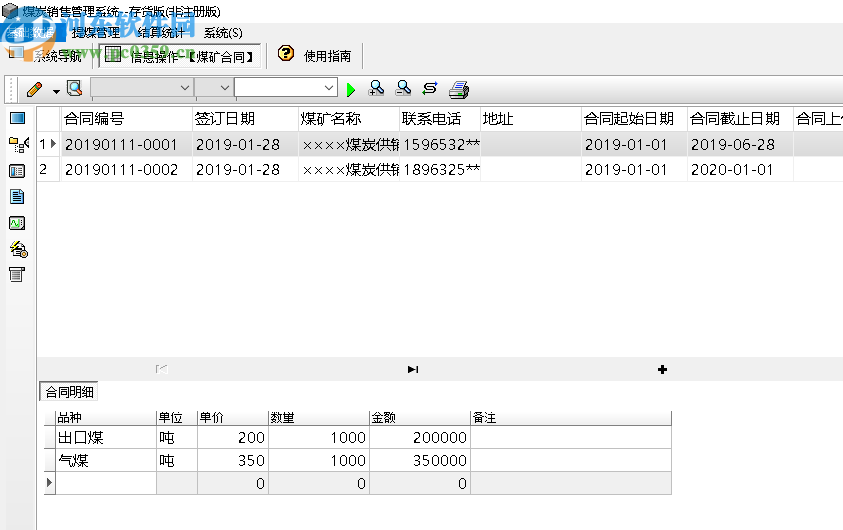
Task: Click the 煤矿名称 column header
Action: coord(349,119)
